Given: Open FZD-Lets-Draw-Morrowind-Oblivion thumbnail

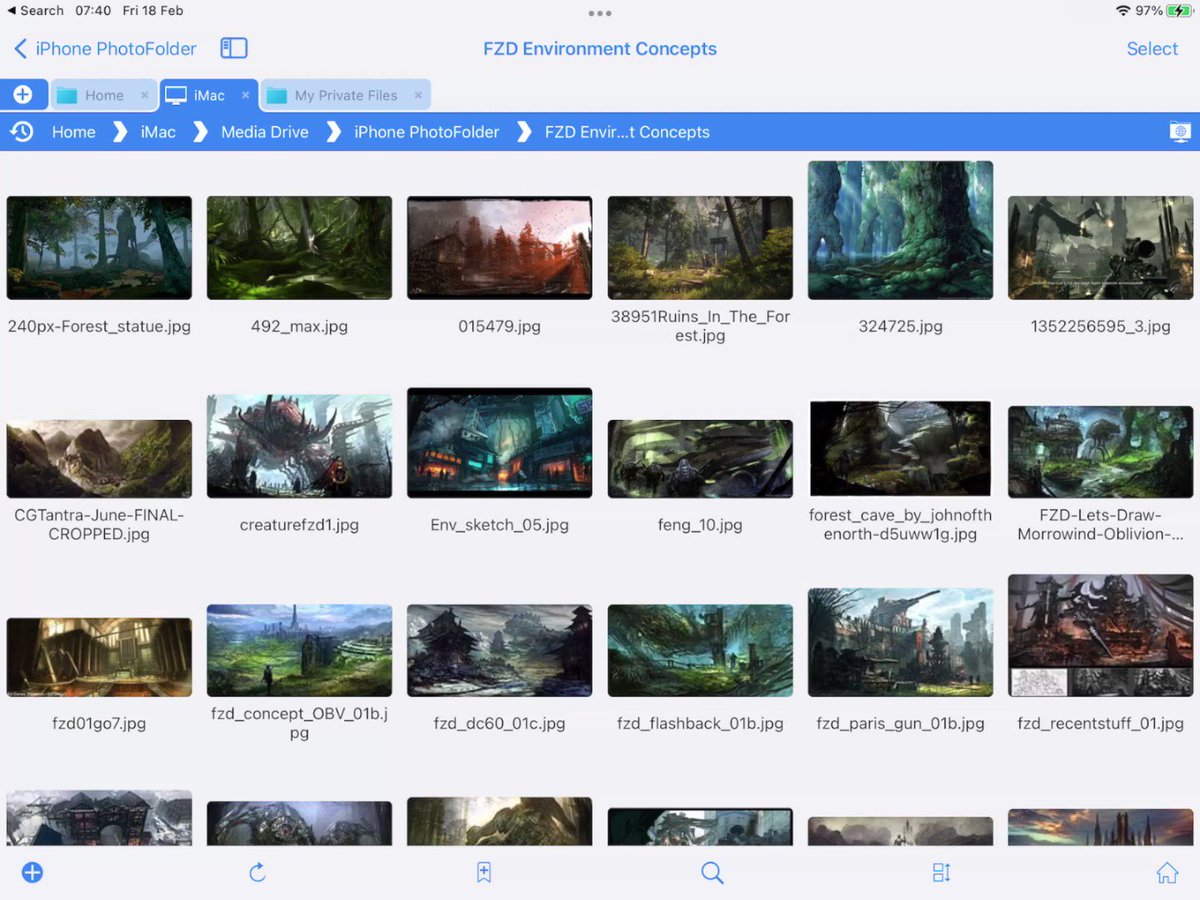Looking at the screenshot, I should 1100,452.
